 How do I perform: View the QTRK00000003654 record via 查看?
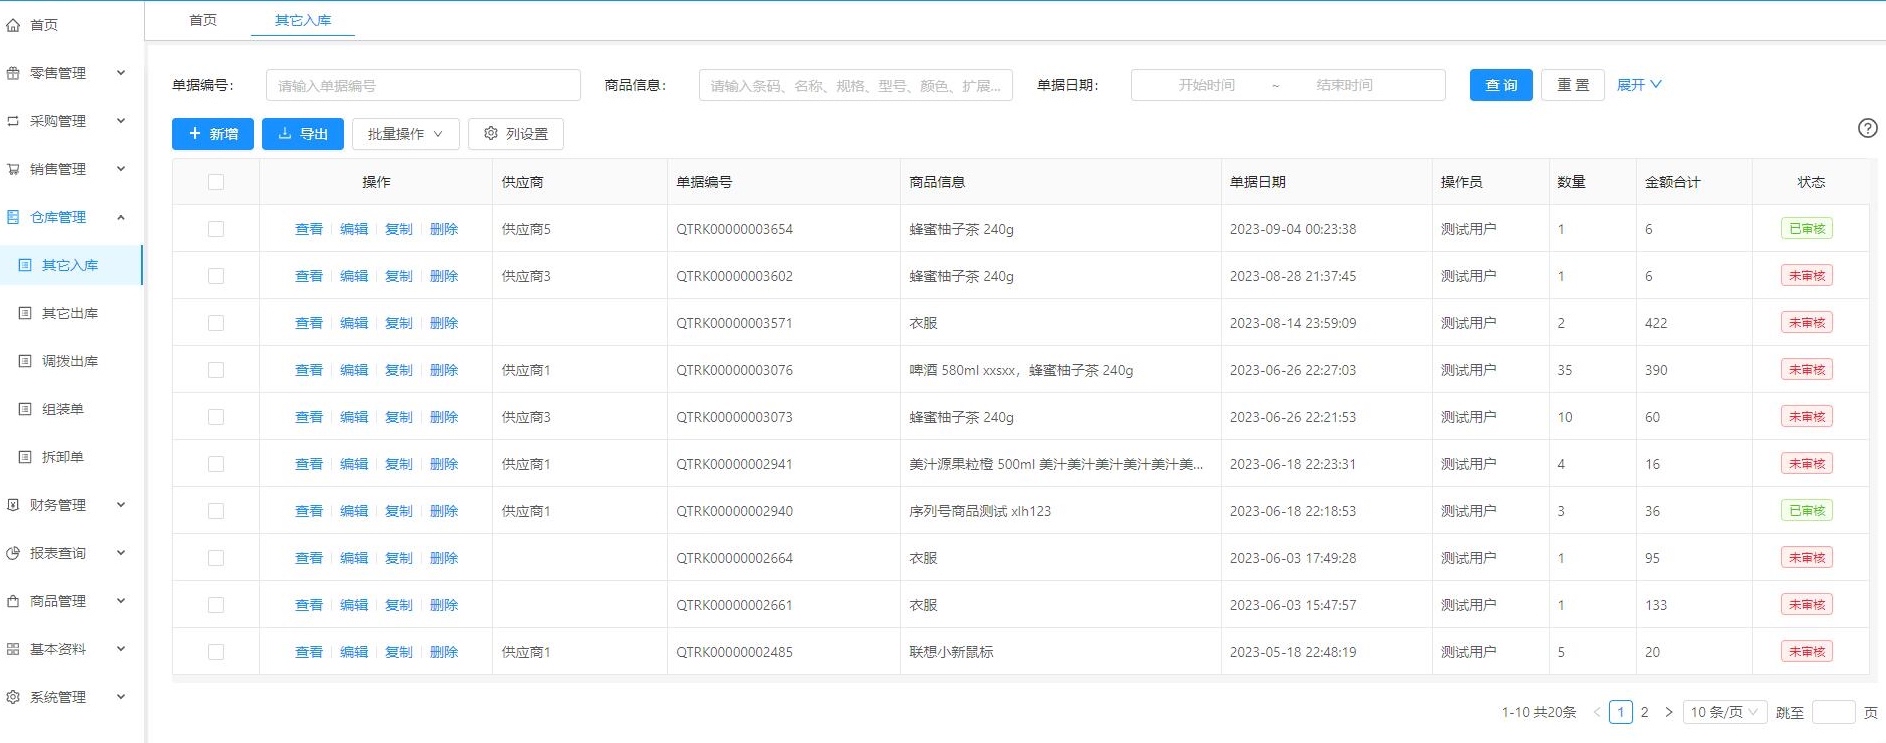pyautogui.click(x=309, y=229)
